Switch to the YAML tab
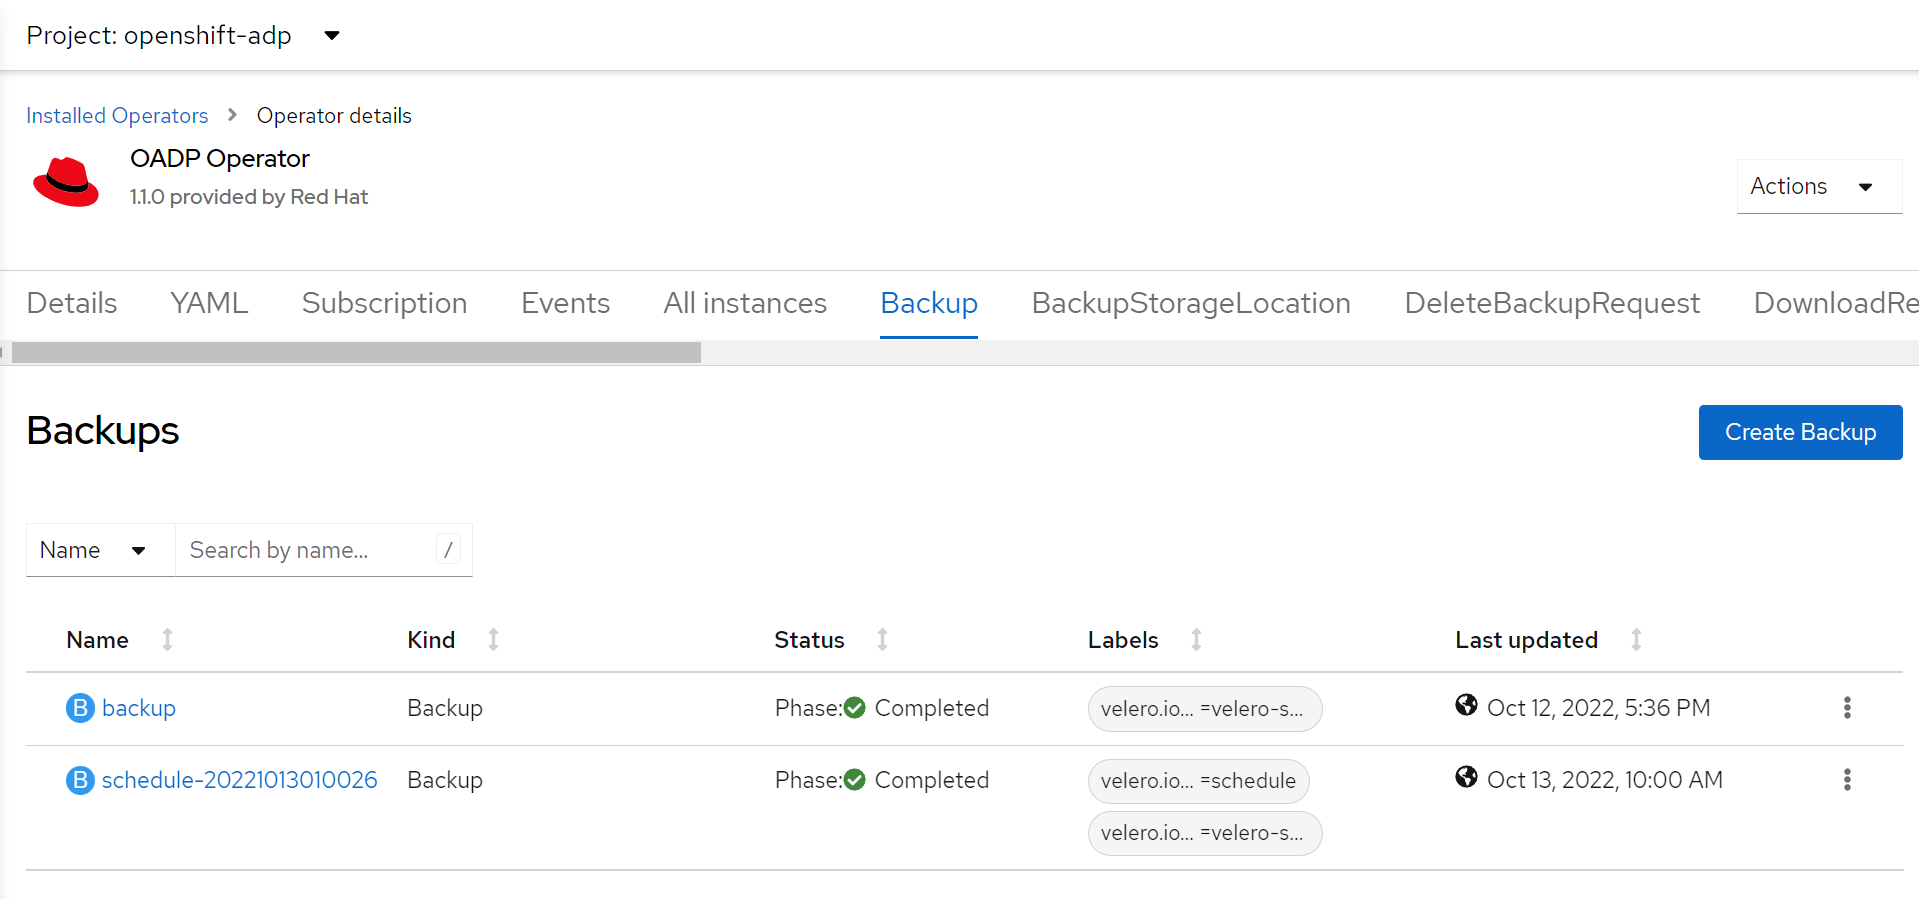 [x=209, y=303]
